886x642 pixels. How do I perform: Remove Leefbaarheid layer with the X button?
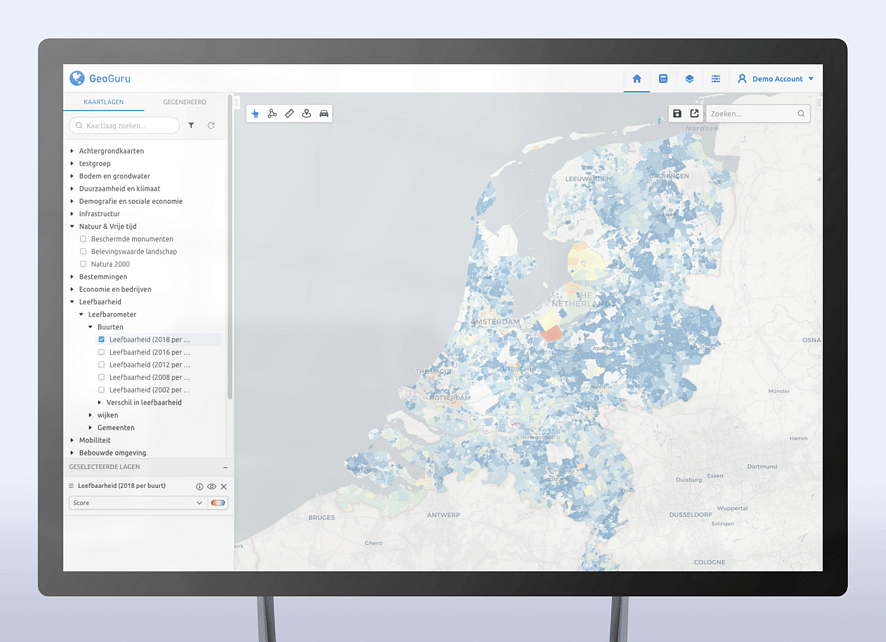point(223,487)
